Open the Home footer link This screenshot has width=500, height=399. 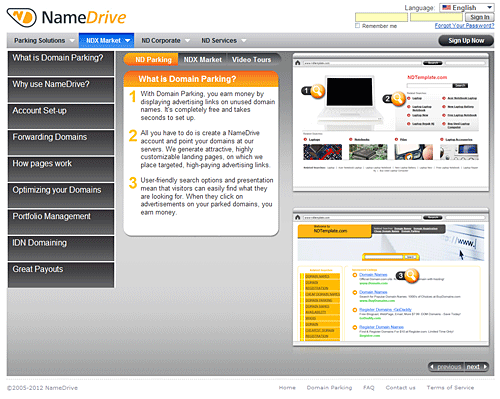pos(287,387)
